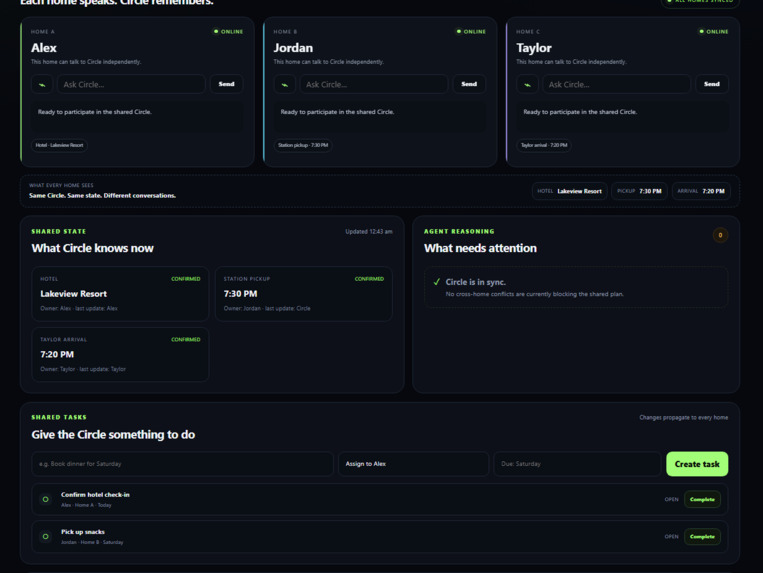Viewport: 763px width, 573px height.
Task: Click the orange attention counter badge
Action: point(720,235)
